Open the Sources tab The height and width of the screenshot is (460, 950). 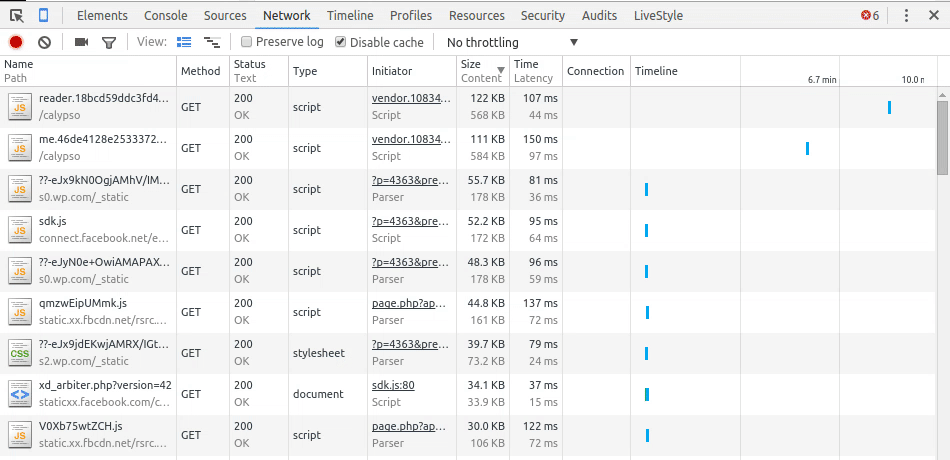coord(225,15)
